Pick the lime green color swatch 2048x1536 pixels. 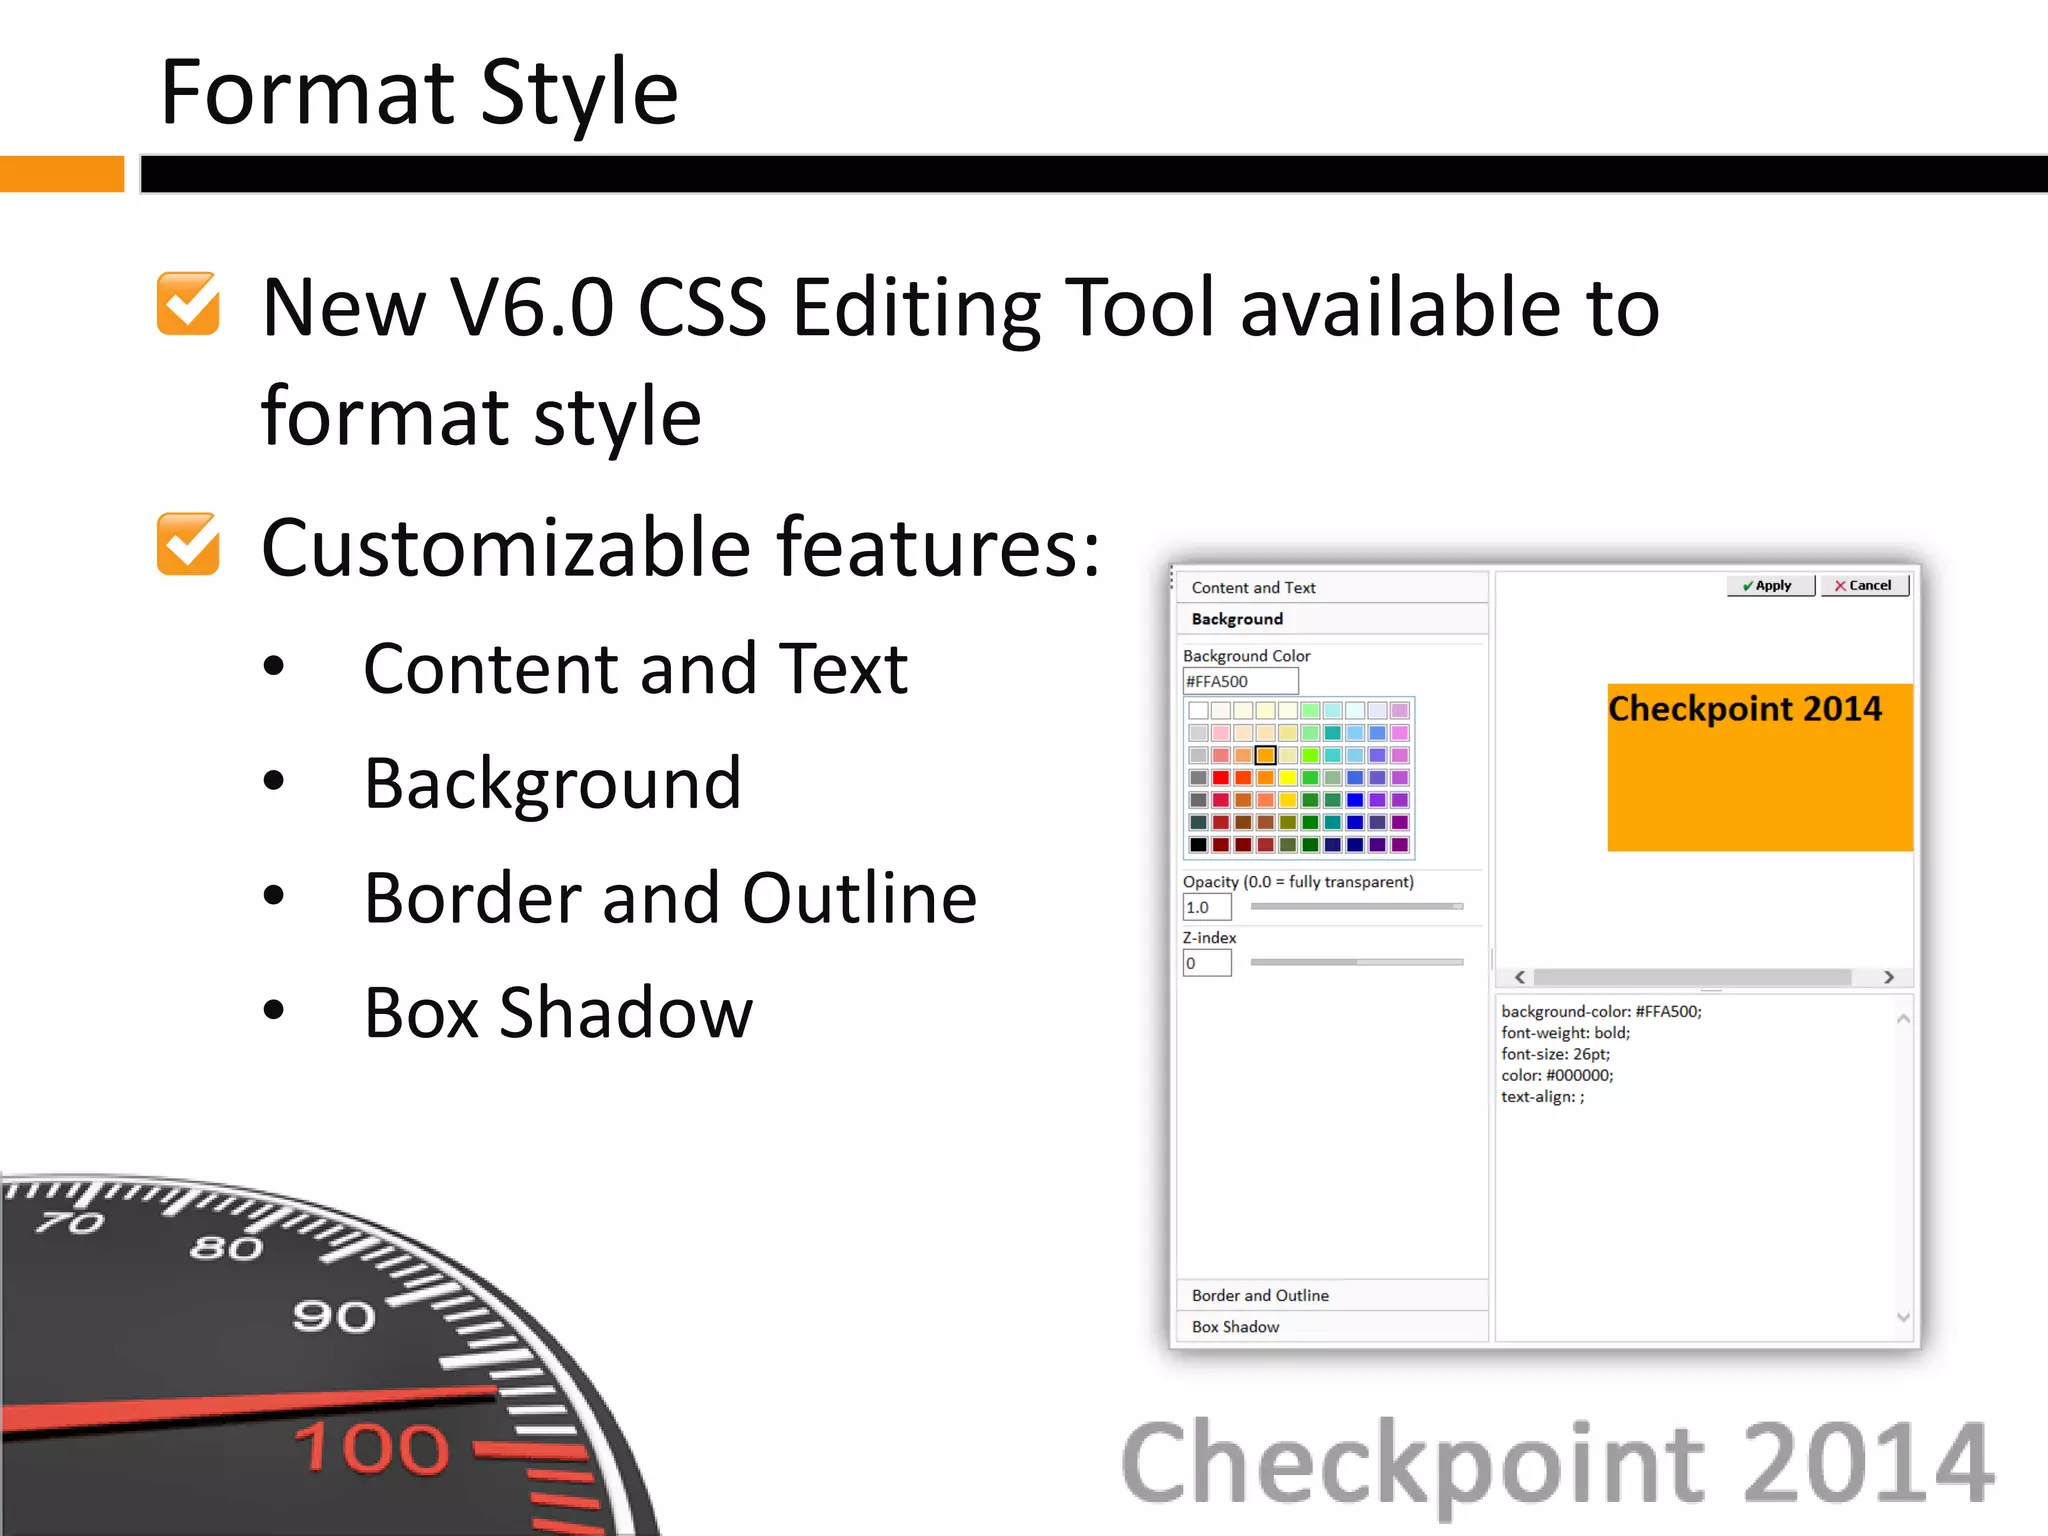pyautogui.click(x=1310, y=755)
